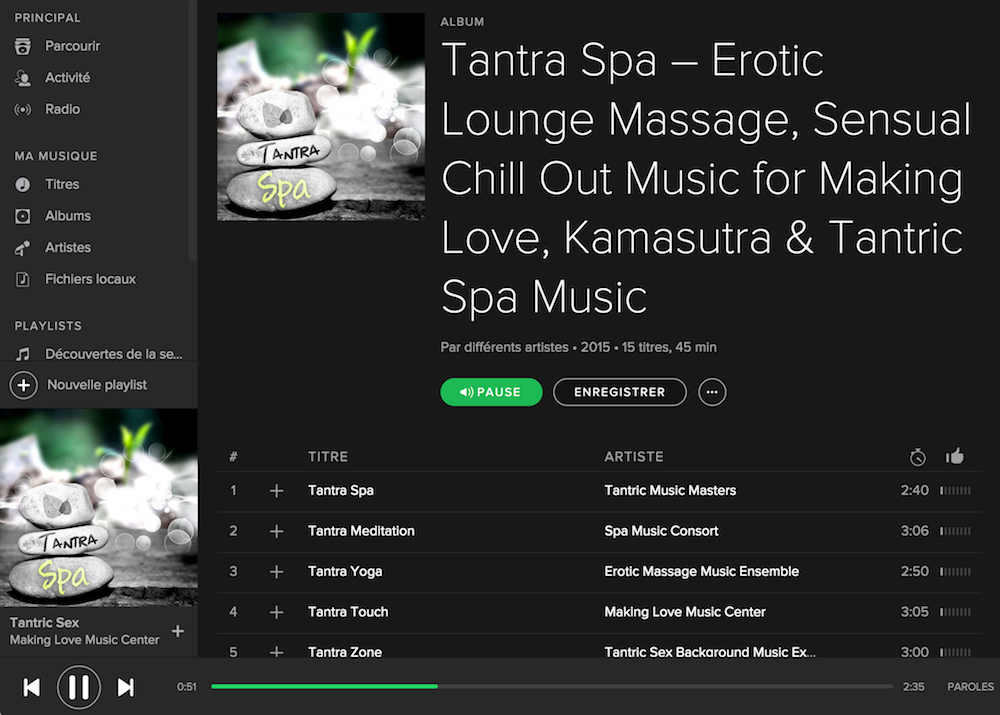Click the now-playing album artwork in sidebar
1000x715 pixels.
click(99, 508)
